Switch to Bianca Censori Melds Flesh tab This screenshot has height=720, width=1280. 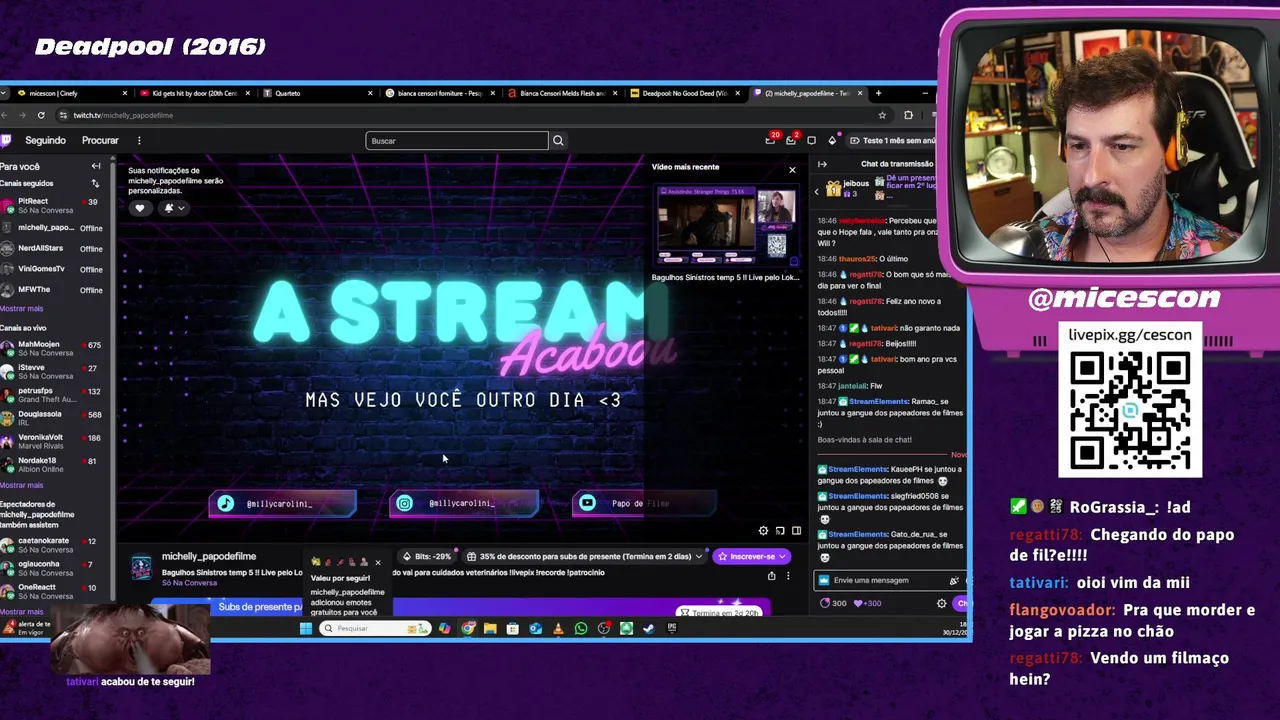click(x=562, y=93)
